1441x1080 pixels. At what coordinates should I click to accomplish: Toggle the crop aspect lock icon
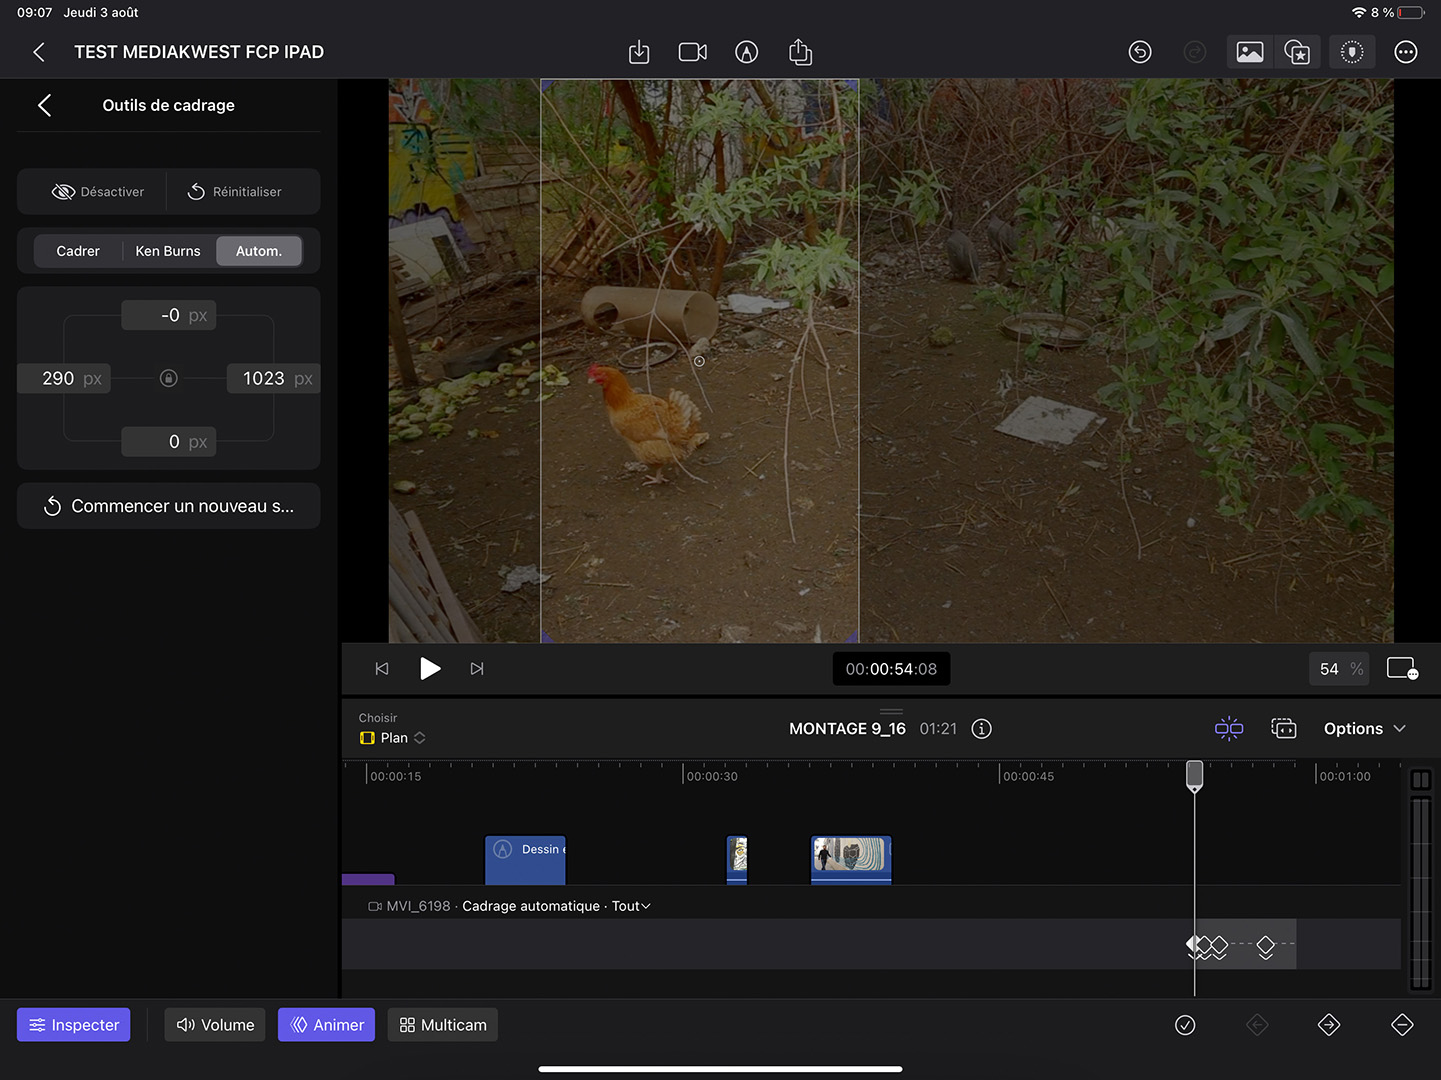pyautogui.click(x=169, y=378)
